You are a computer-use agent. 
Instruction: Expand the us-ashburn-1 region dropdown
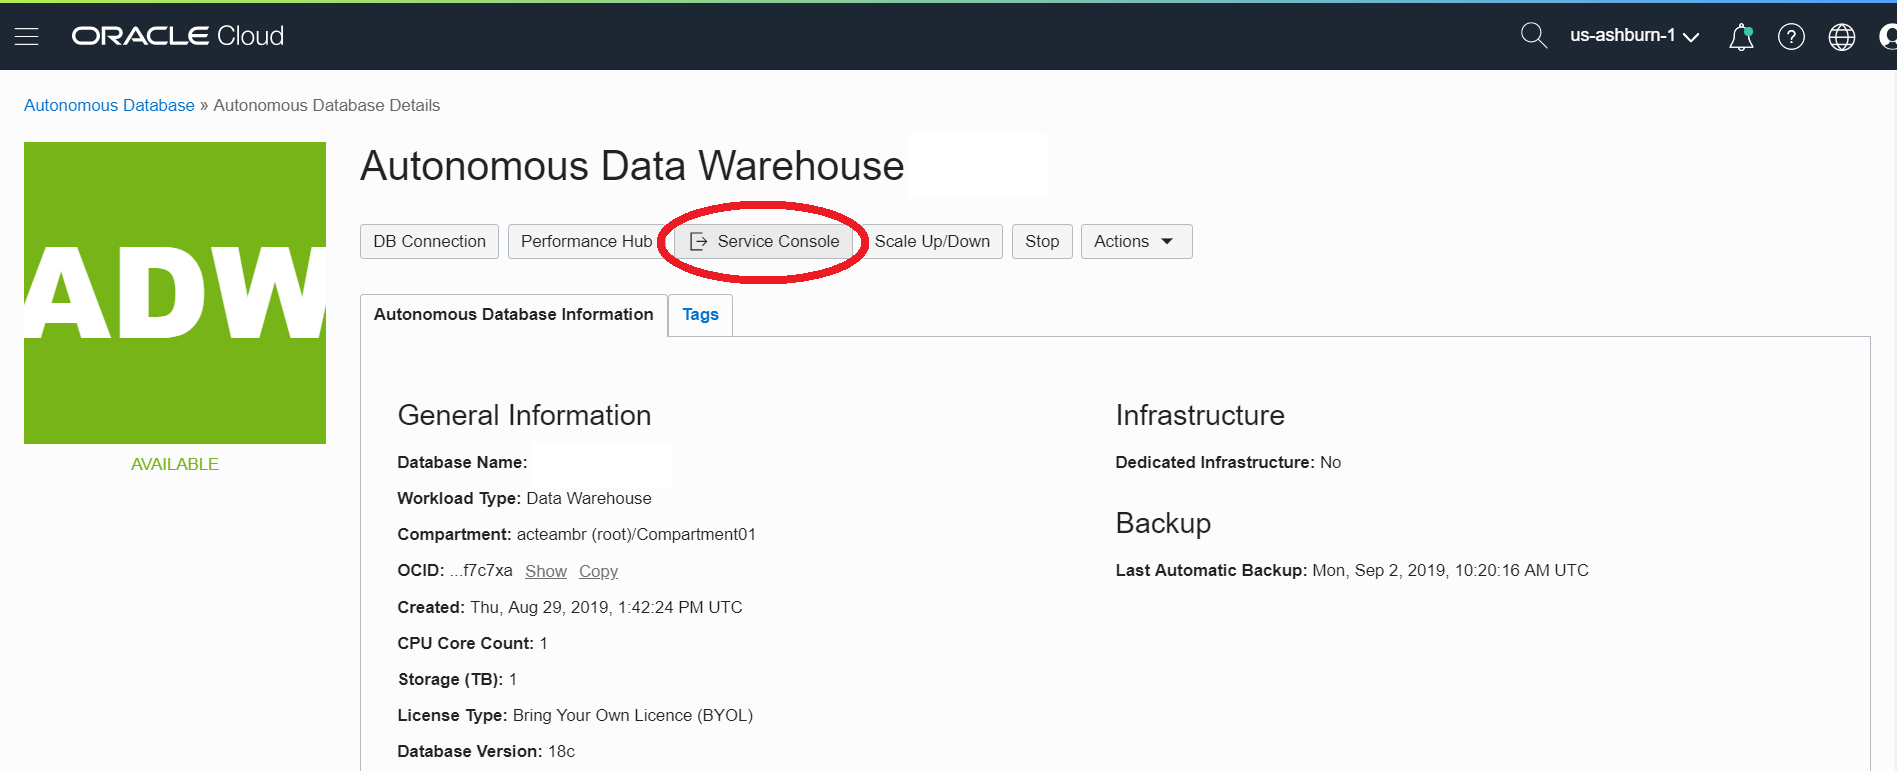click(1634, 36)
